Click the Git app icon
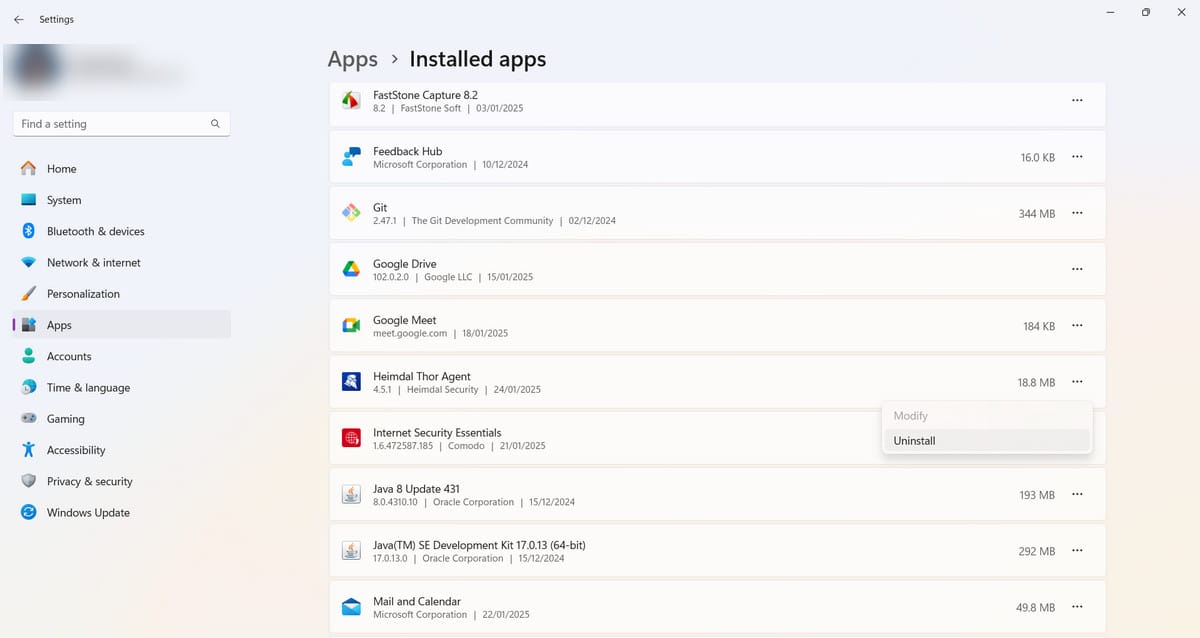 click(x=351, y=213)
